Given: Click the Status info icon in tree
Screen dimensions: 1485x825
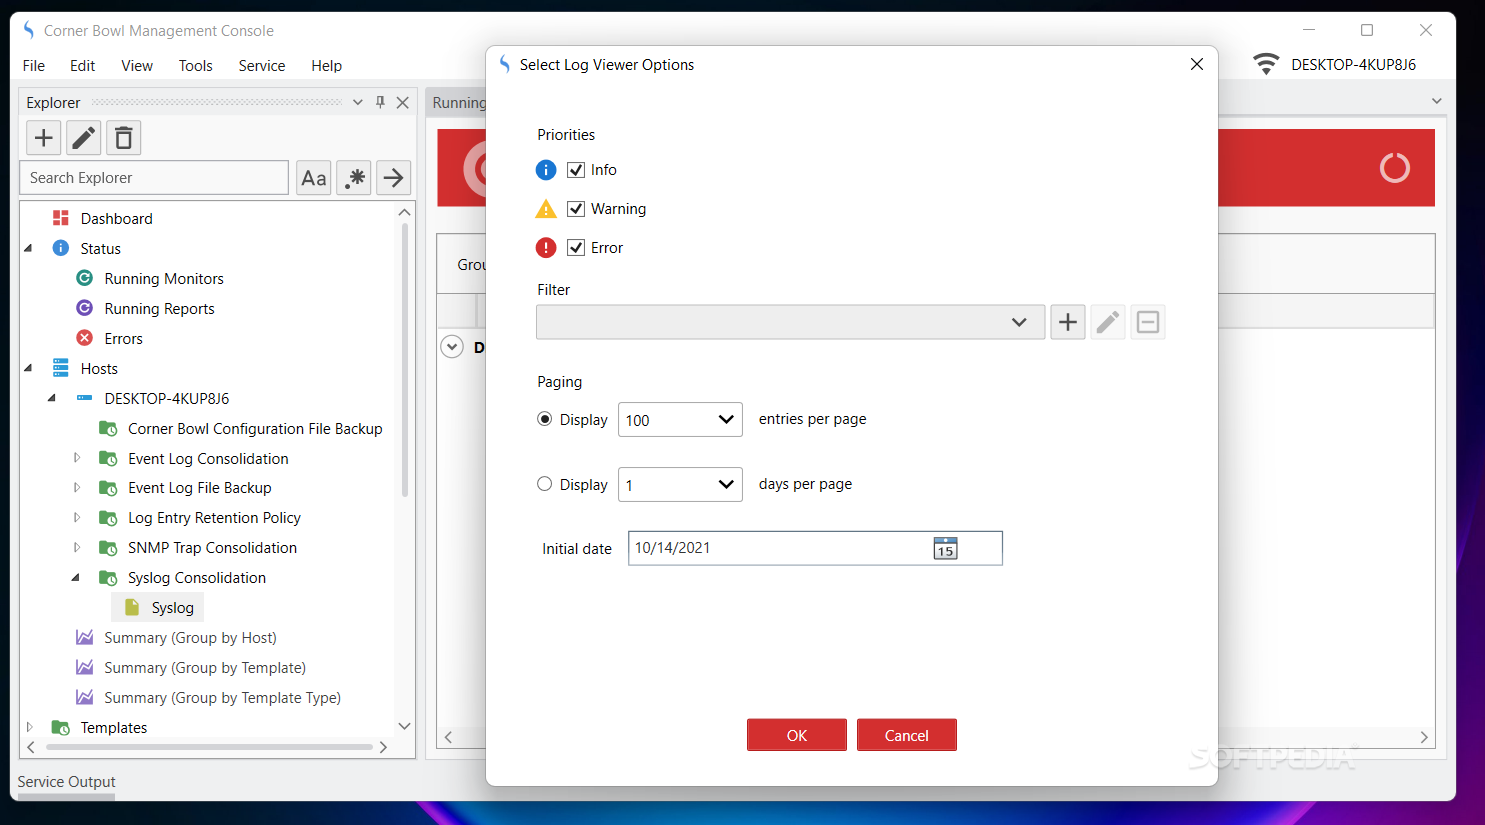Looking at the screenshot, I should pyautogui.click(x=61, y=248).
